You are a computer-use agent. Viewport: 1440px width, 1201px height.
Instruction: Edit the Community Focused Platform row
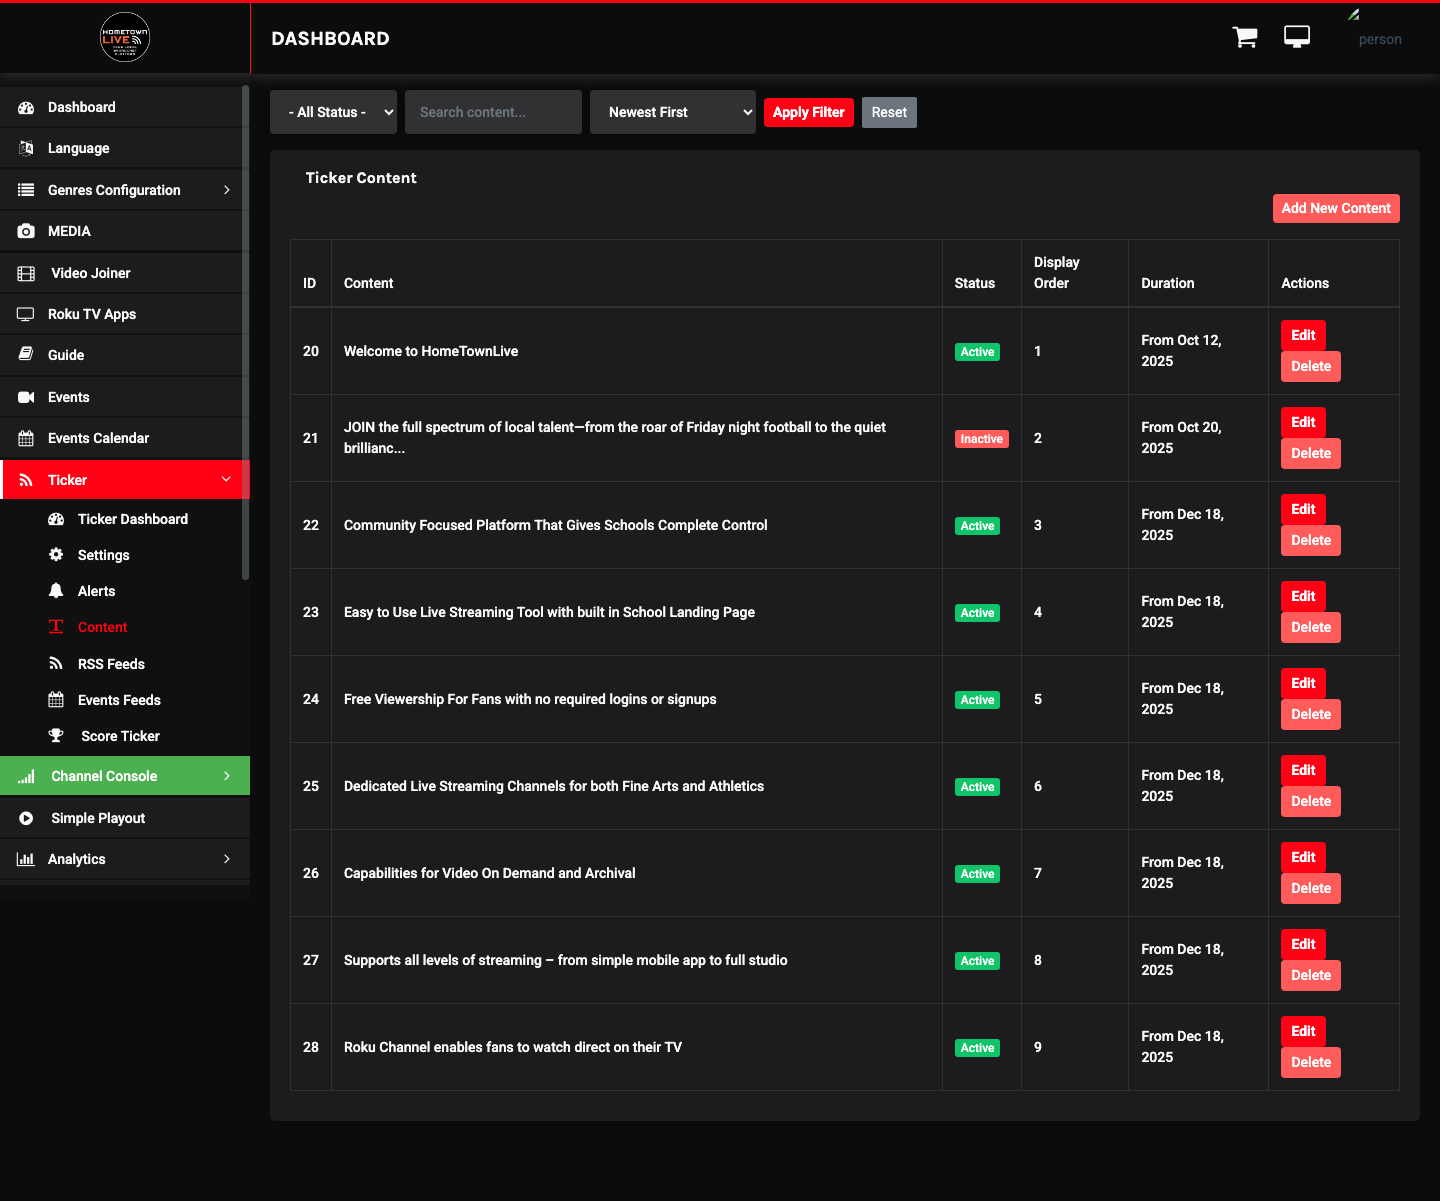tap(1303, 509)
